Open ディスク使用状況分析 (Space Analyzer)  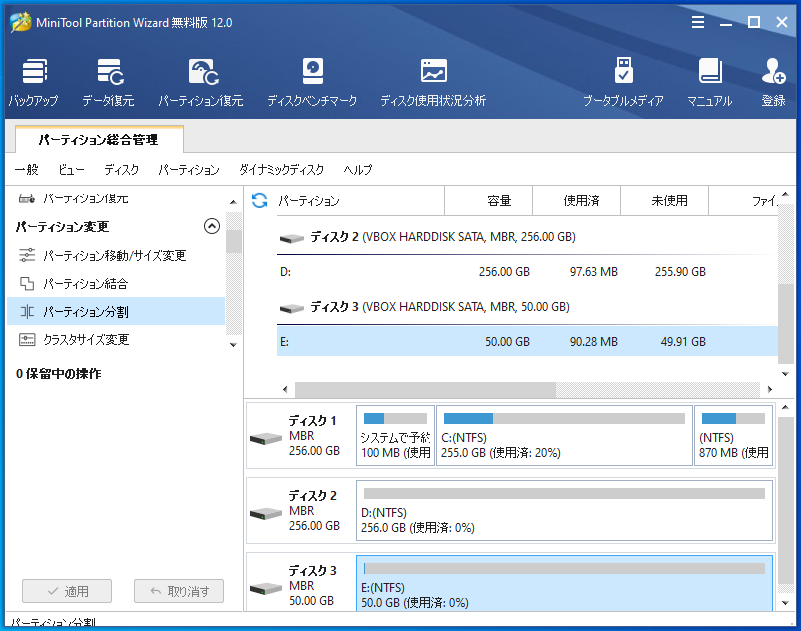[433, 82]
